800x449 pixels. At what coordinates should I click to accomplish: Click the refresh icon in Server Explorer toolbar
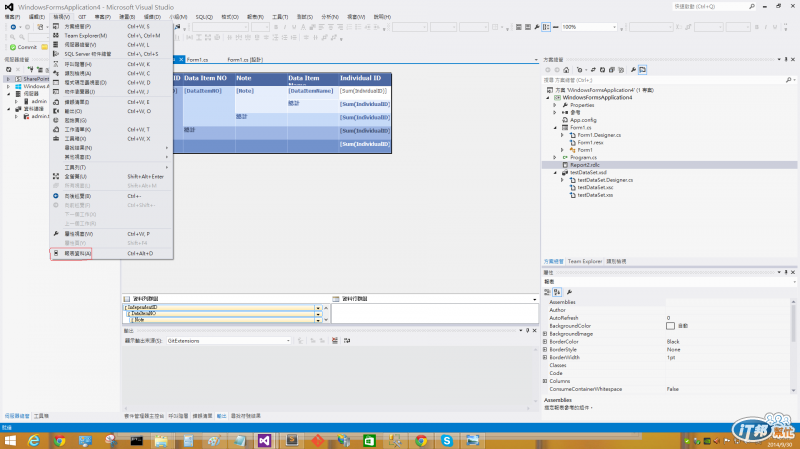[9, 69]
